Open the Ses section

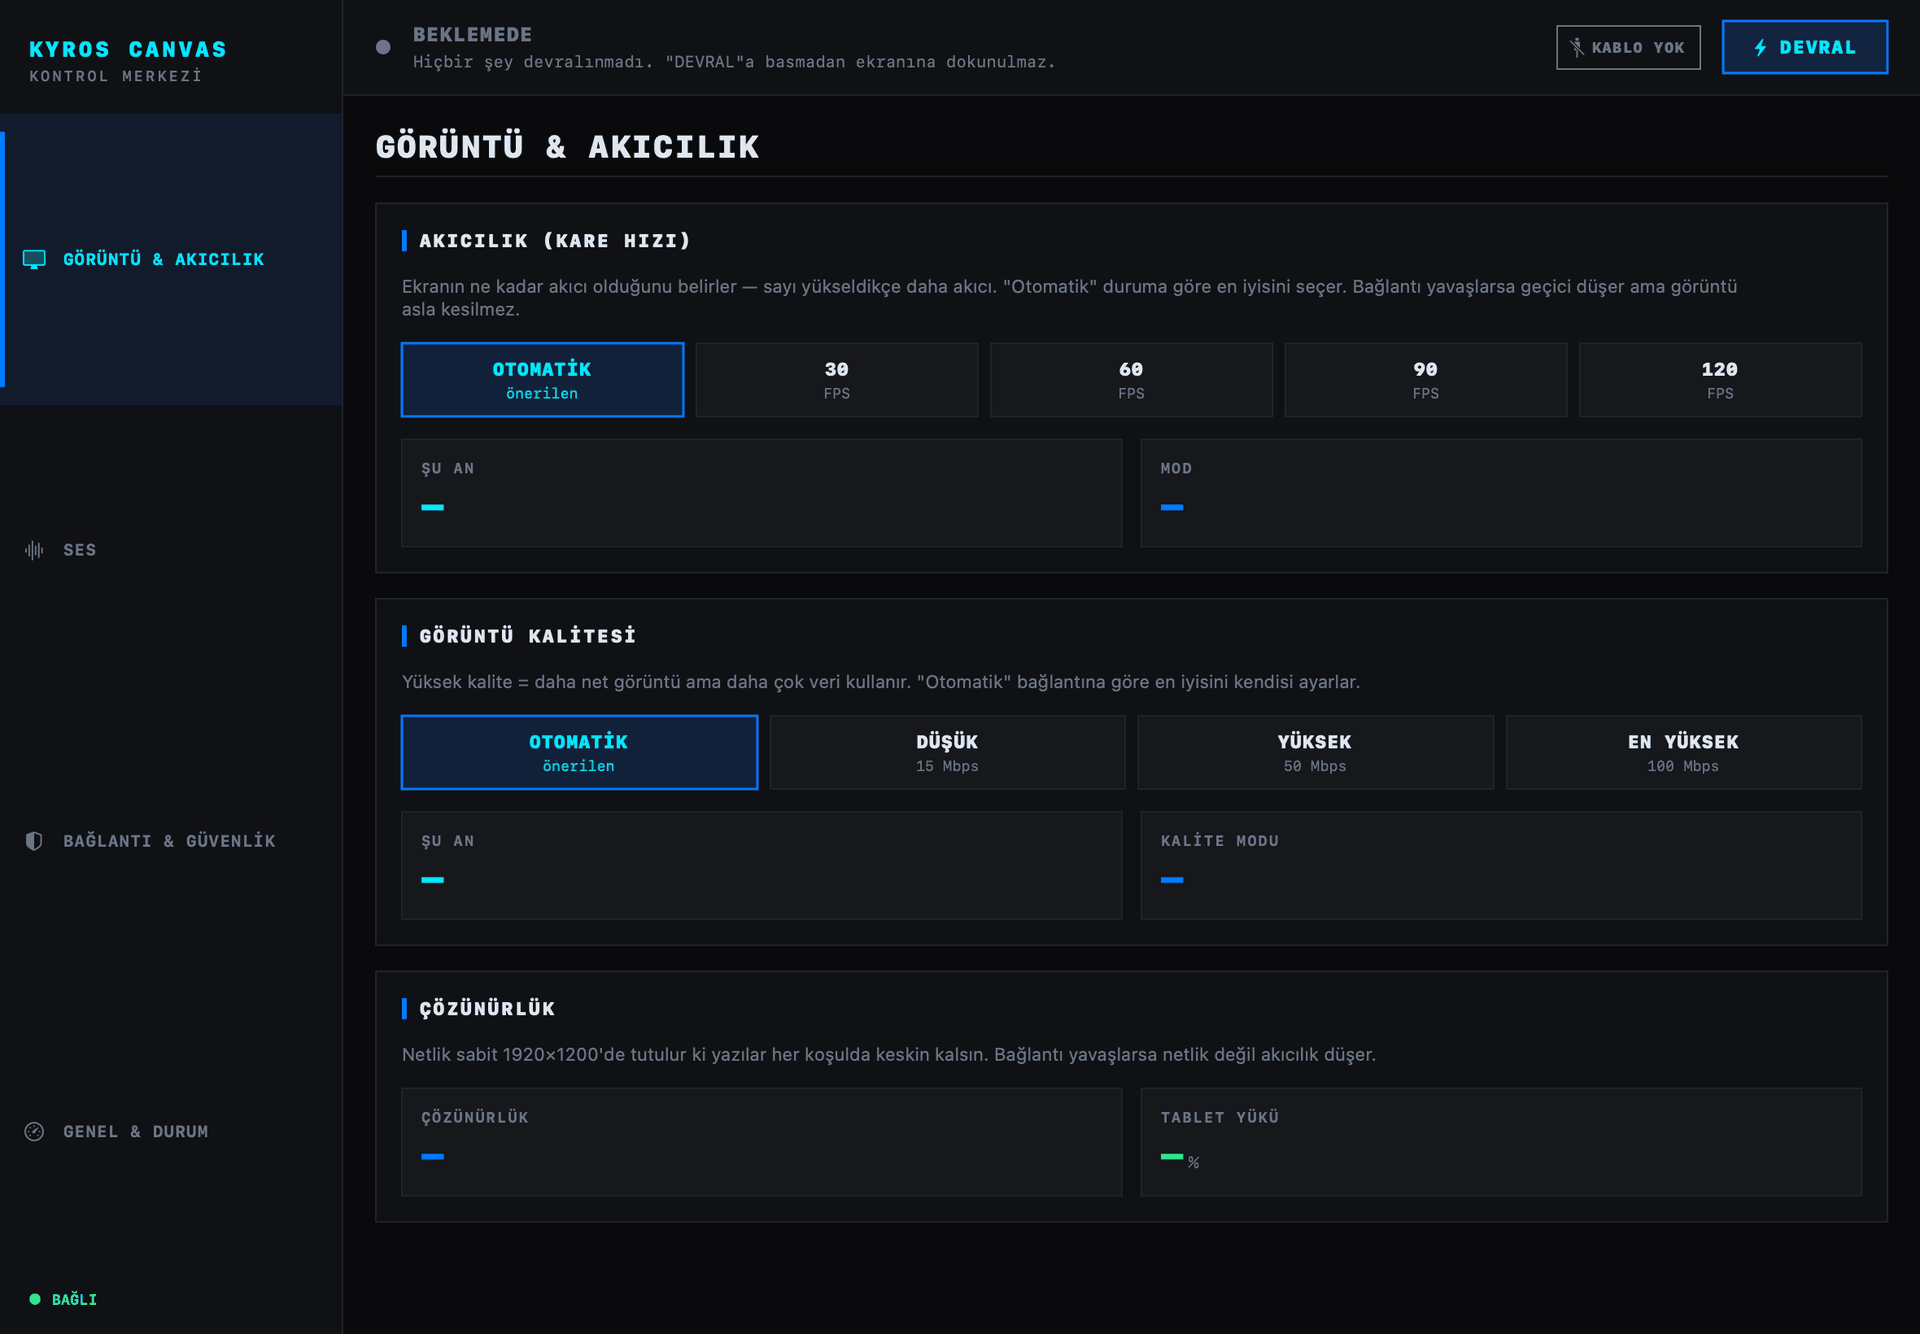point(171,550)
